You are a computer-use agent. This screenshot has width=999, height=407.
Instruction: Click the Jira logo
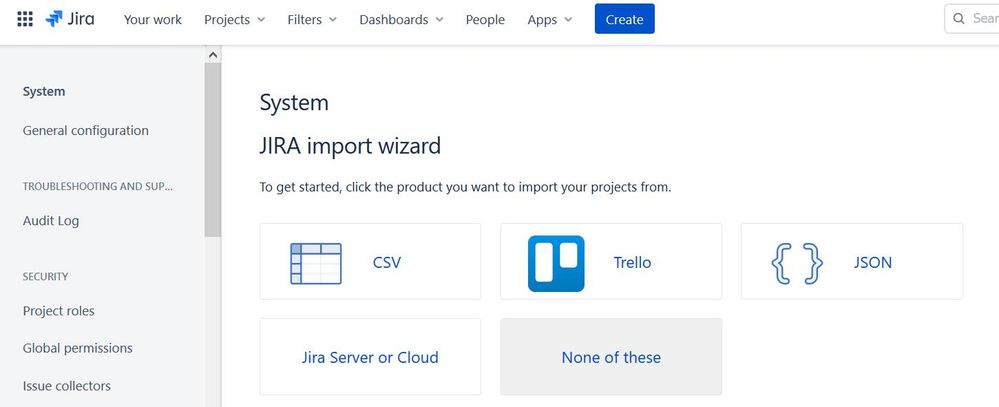(x=70, y=19)
